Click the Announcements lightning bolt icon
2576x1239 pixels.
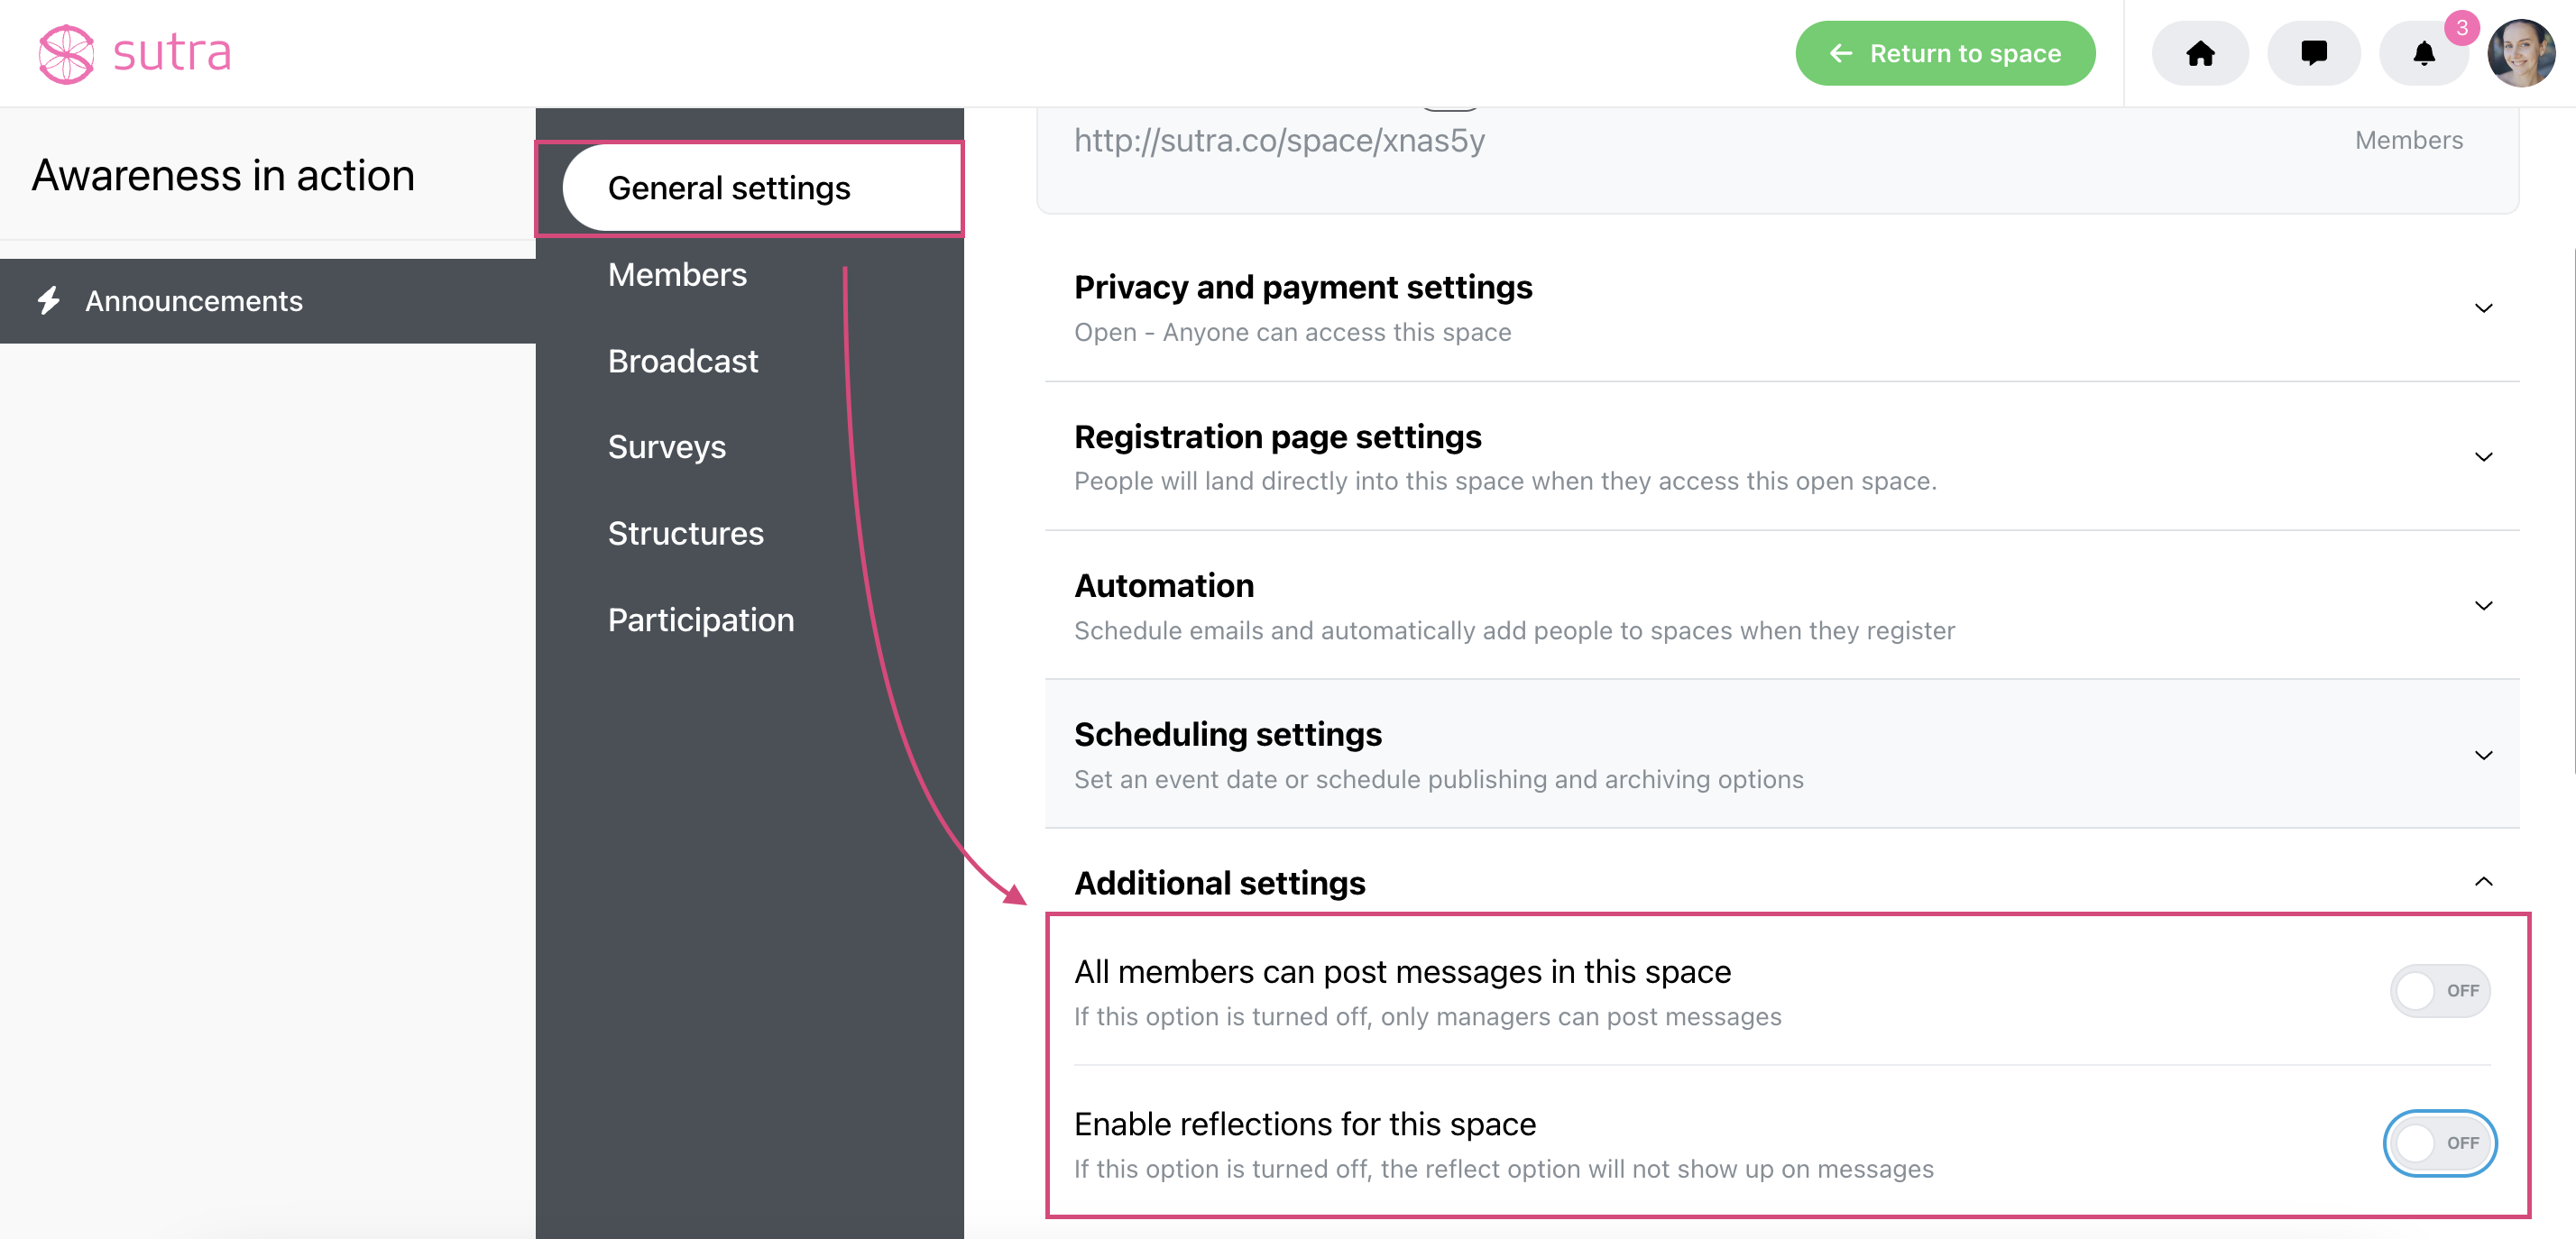pyautogui.click(x=48, y=301)
